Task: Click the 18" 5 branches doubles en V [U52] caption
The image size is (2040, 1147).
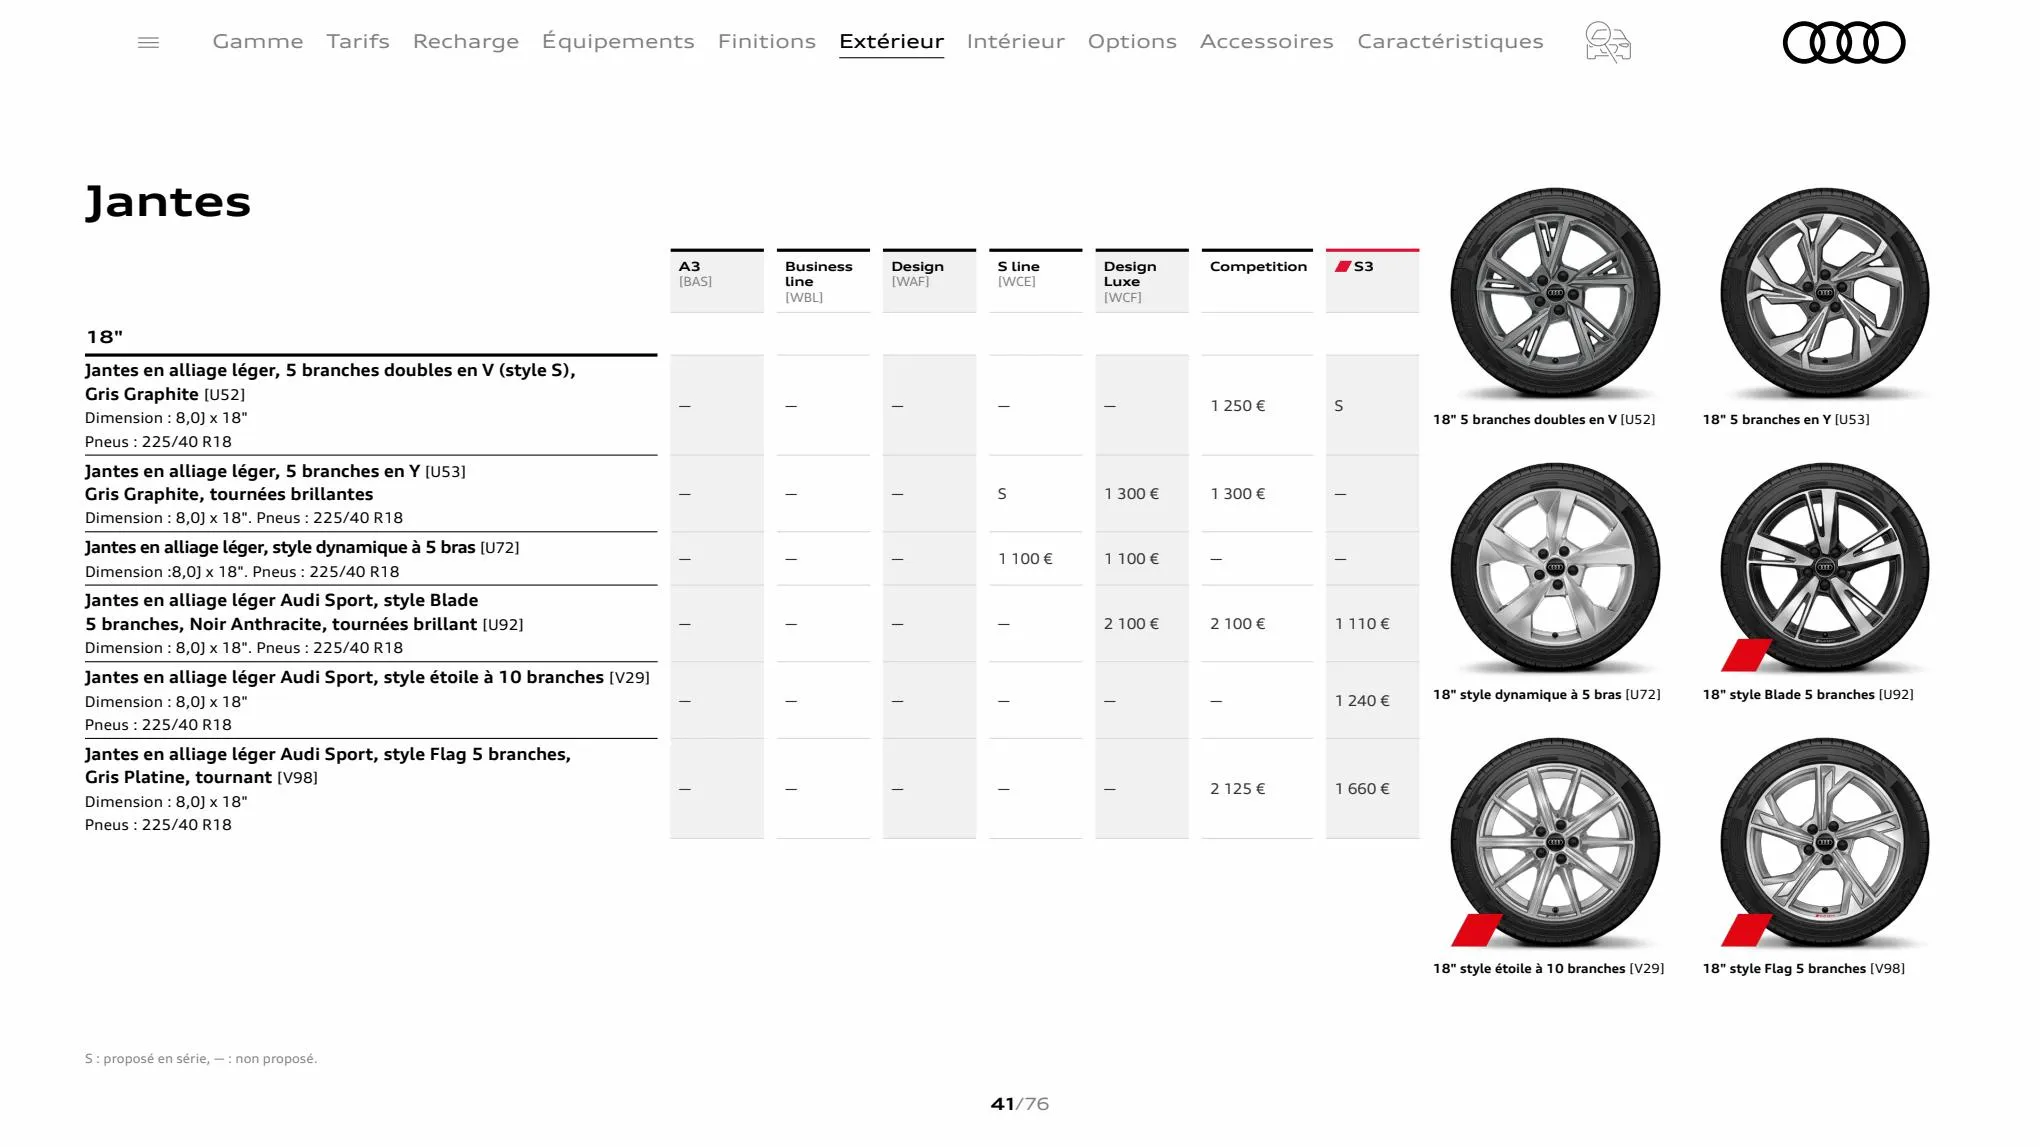Action: click(x=1544, y=420)
